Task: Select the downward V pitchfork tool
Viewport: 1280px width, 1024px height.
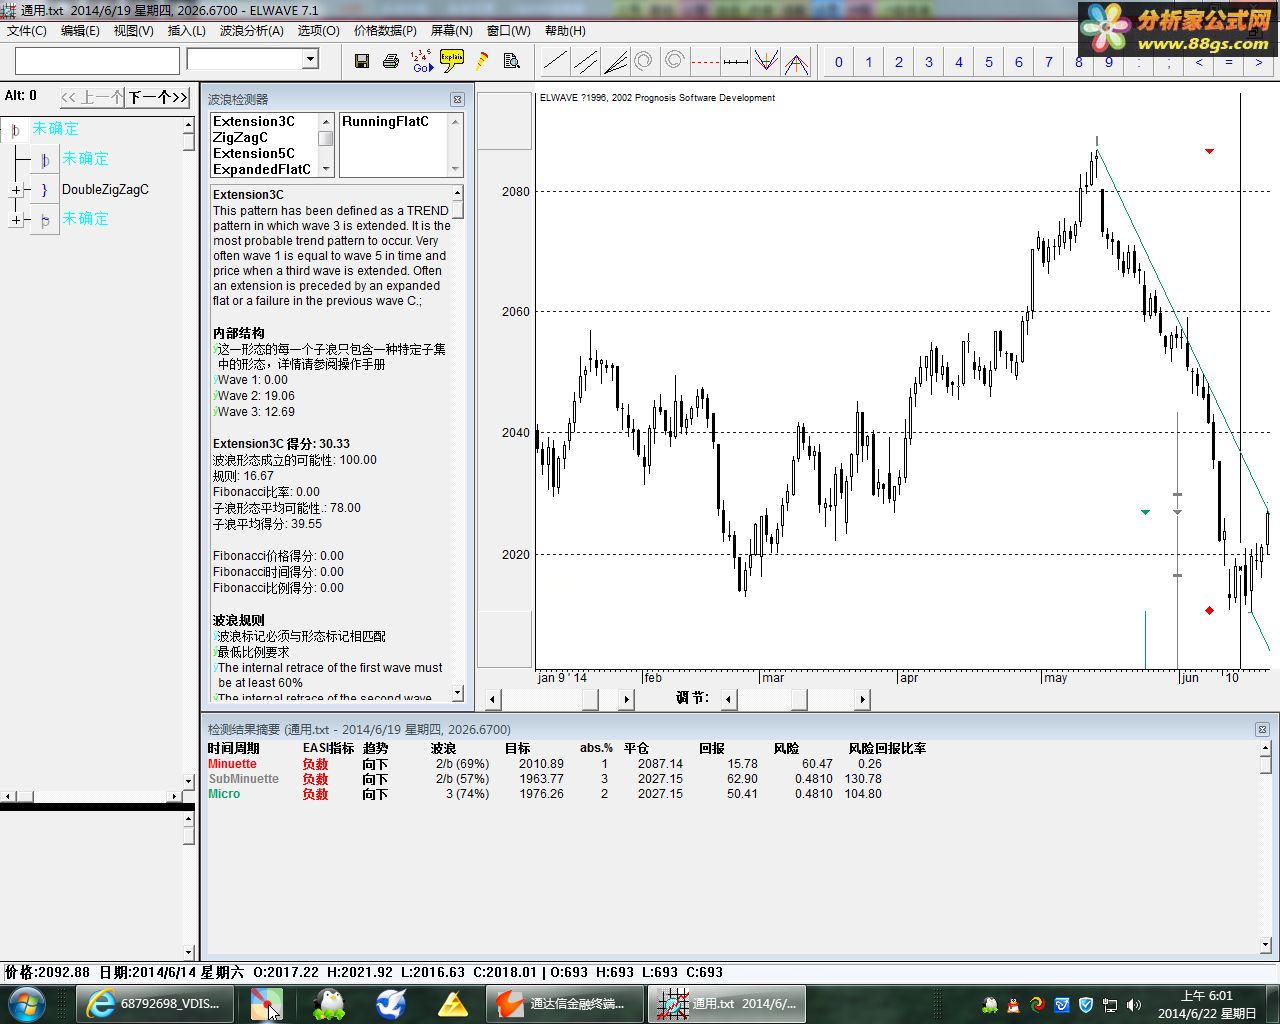Action: (766, 62)
